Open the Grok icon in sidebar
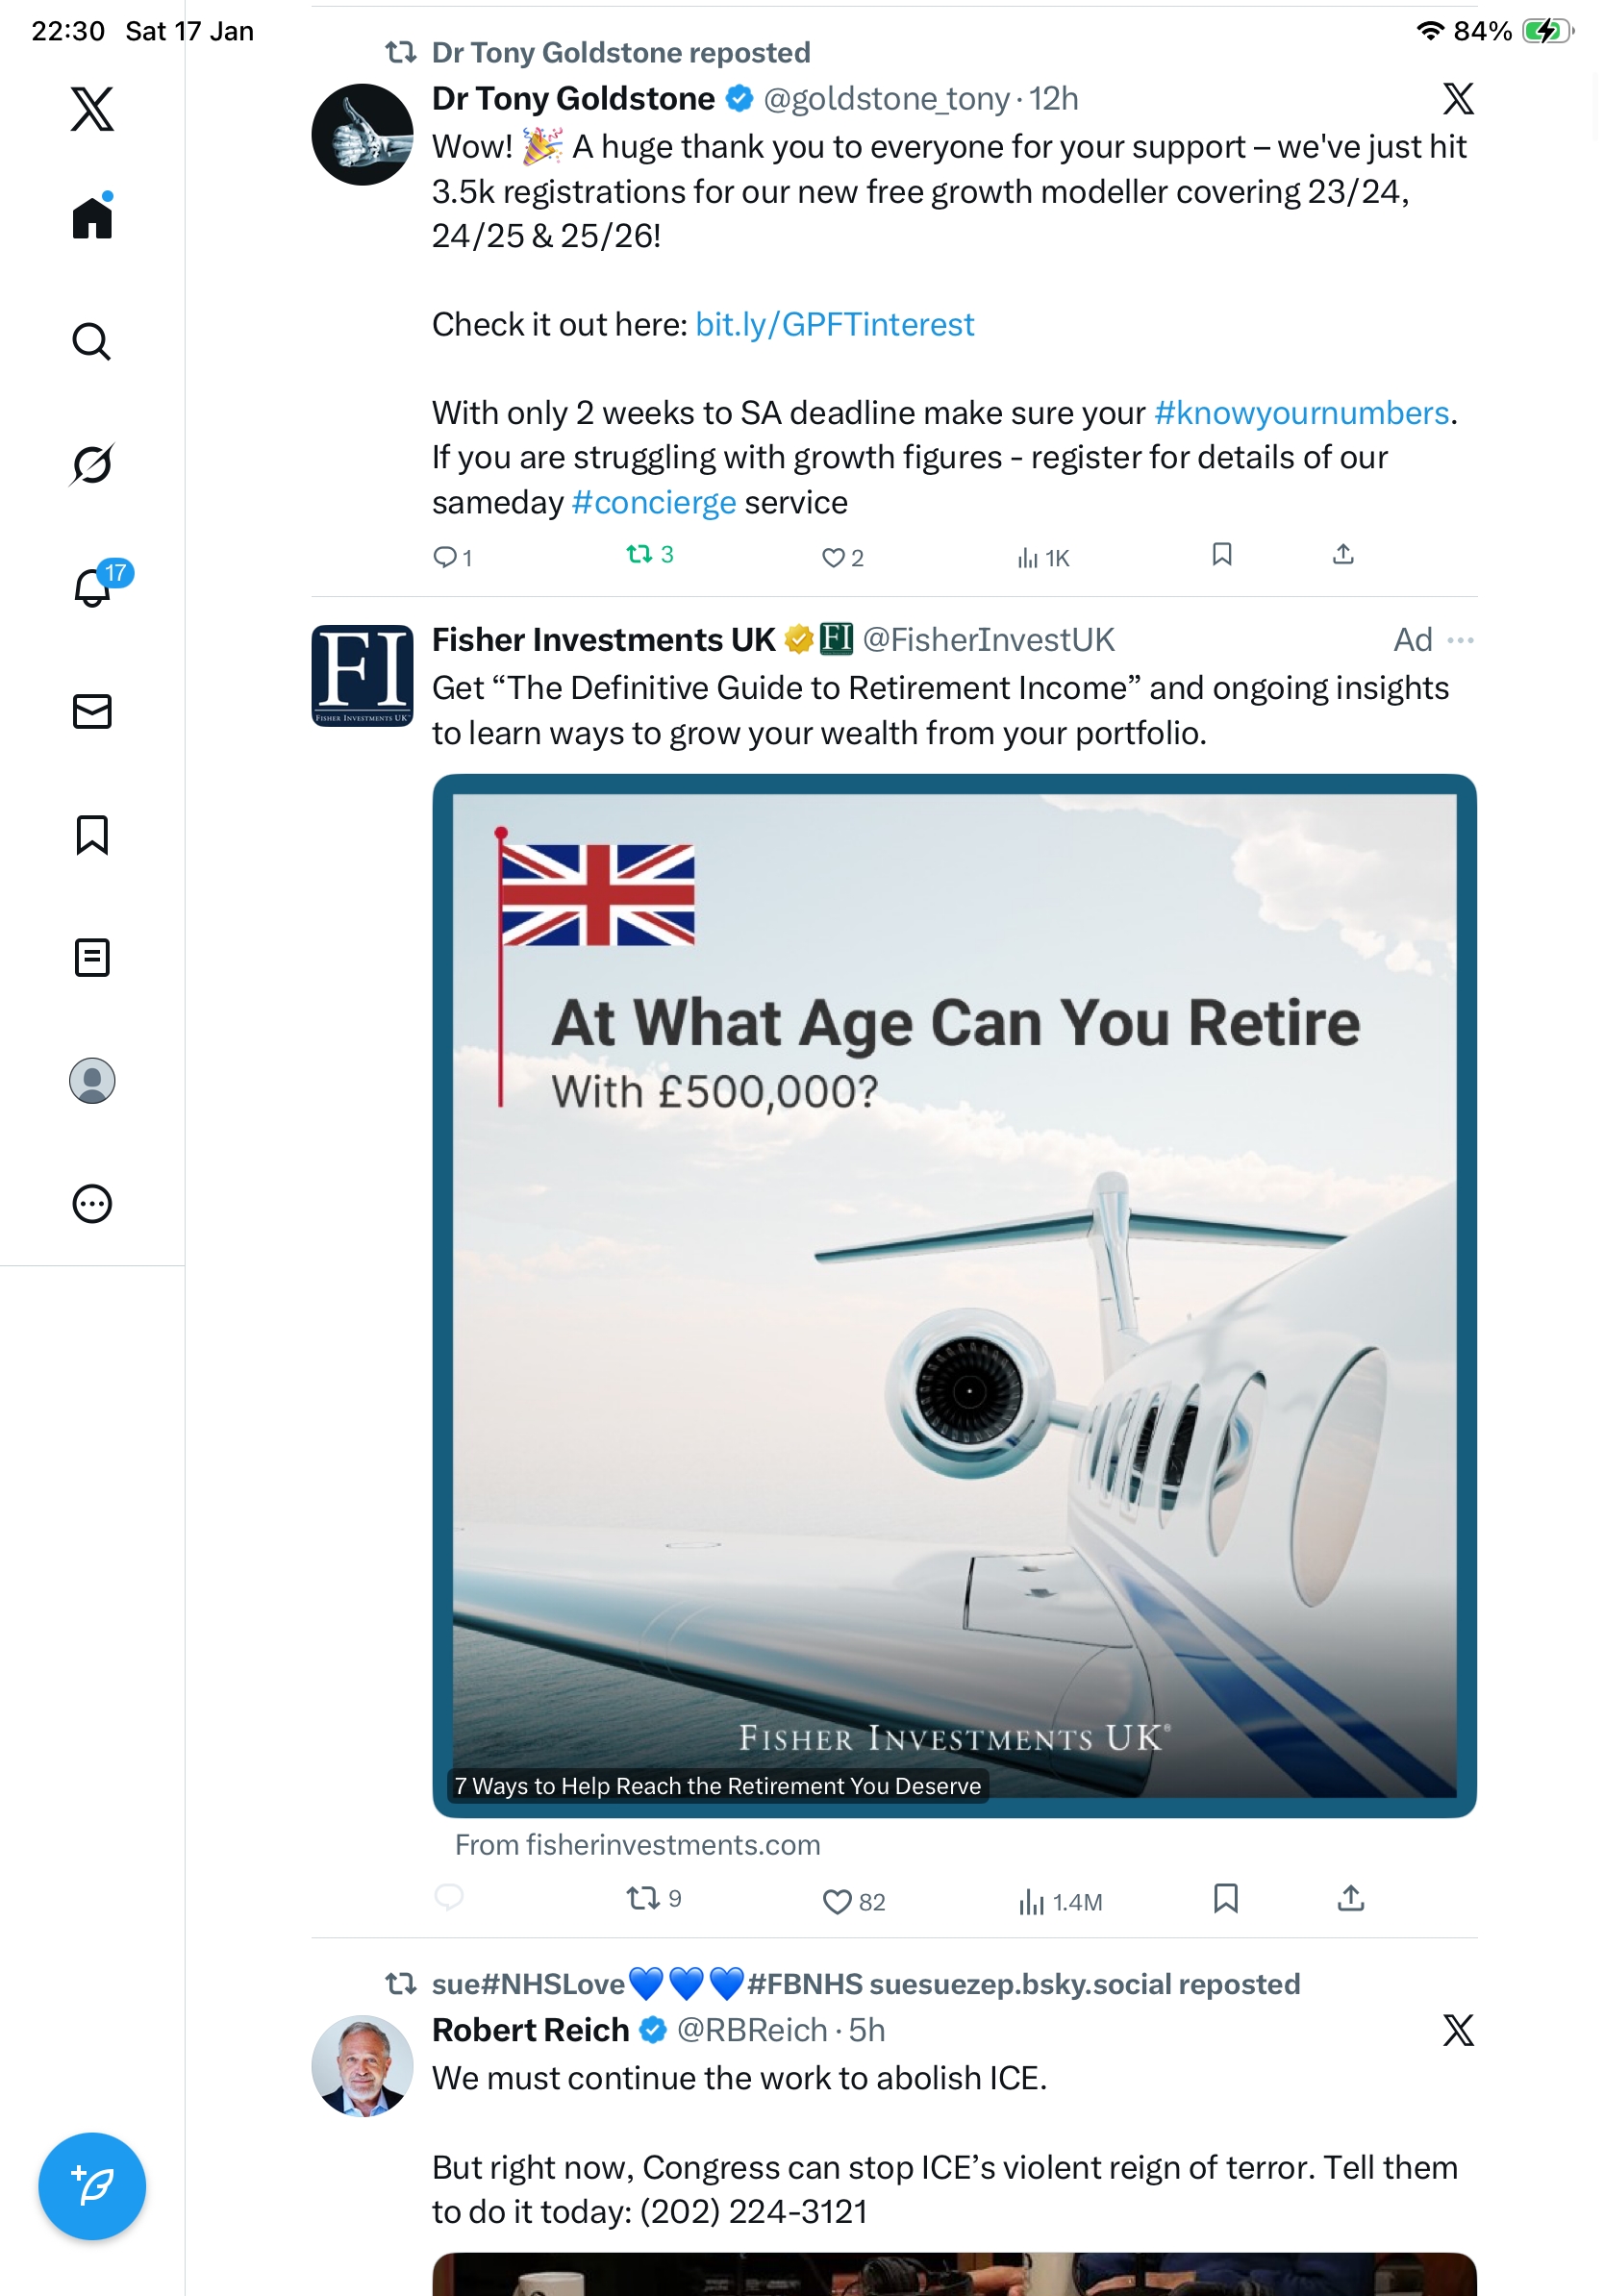 tap(91, 465)
